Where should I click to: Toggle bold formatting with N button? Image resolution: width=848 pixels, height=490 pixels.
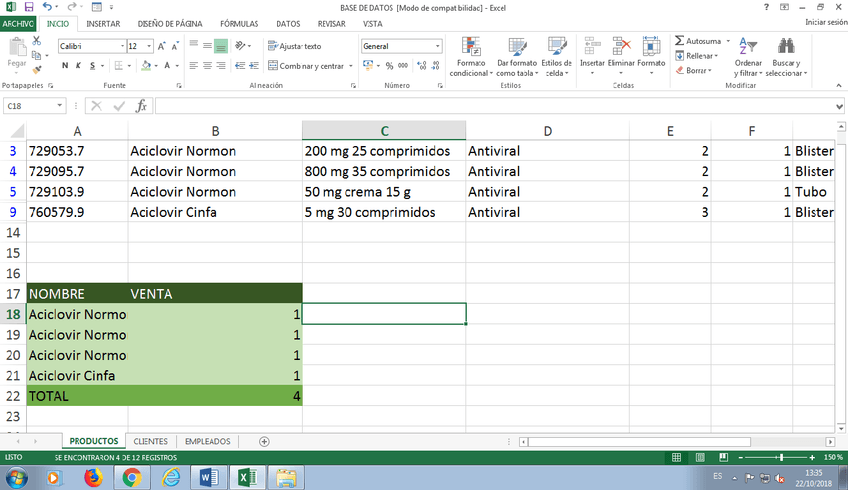[x=65, y=66]
